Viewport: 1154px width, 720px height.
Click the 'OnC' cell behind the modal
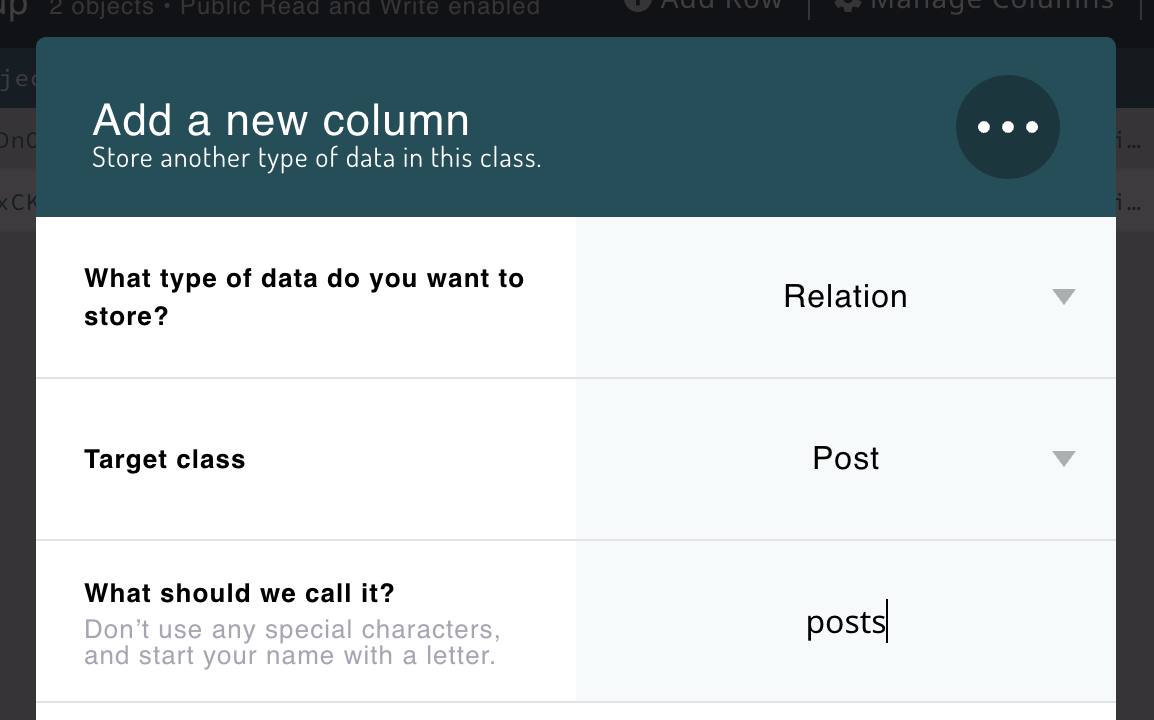coord(17,141)
